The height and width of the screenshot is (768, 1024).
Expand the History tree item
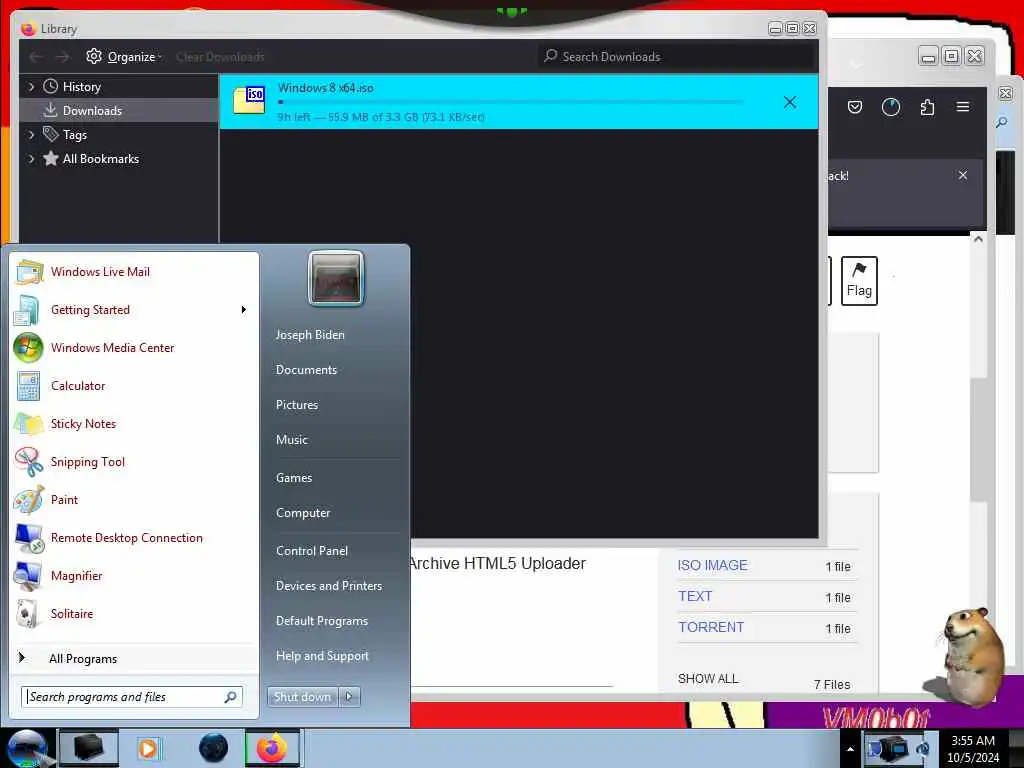pos(31,86)
